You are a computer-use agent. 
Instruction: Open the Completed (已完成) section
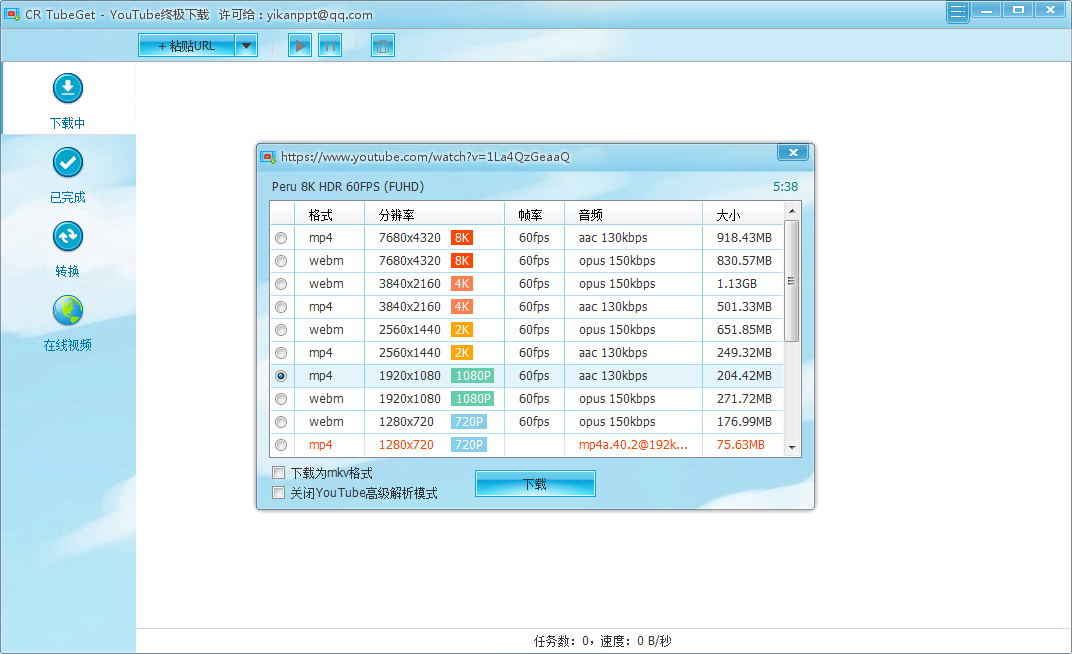(x=68, y=176)
